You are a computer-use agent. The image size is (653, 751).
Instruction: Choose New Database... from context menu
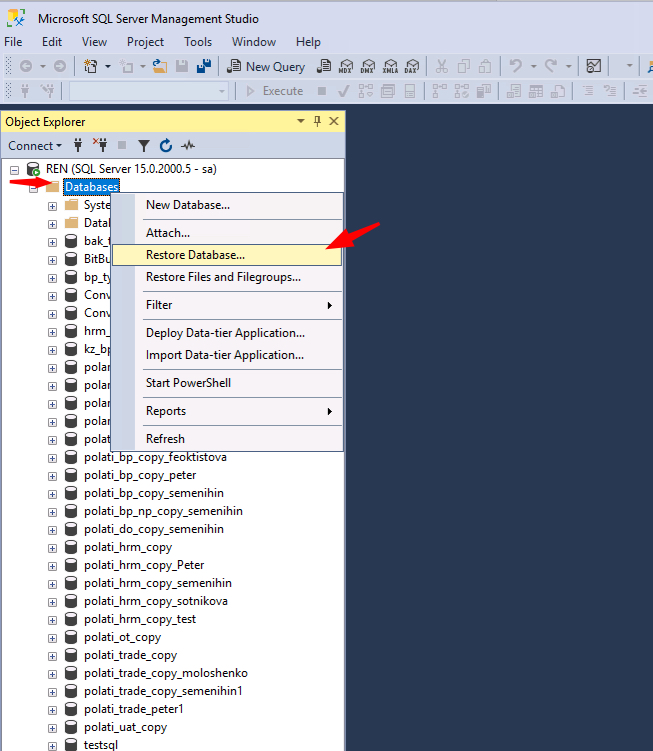[227, 205]
